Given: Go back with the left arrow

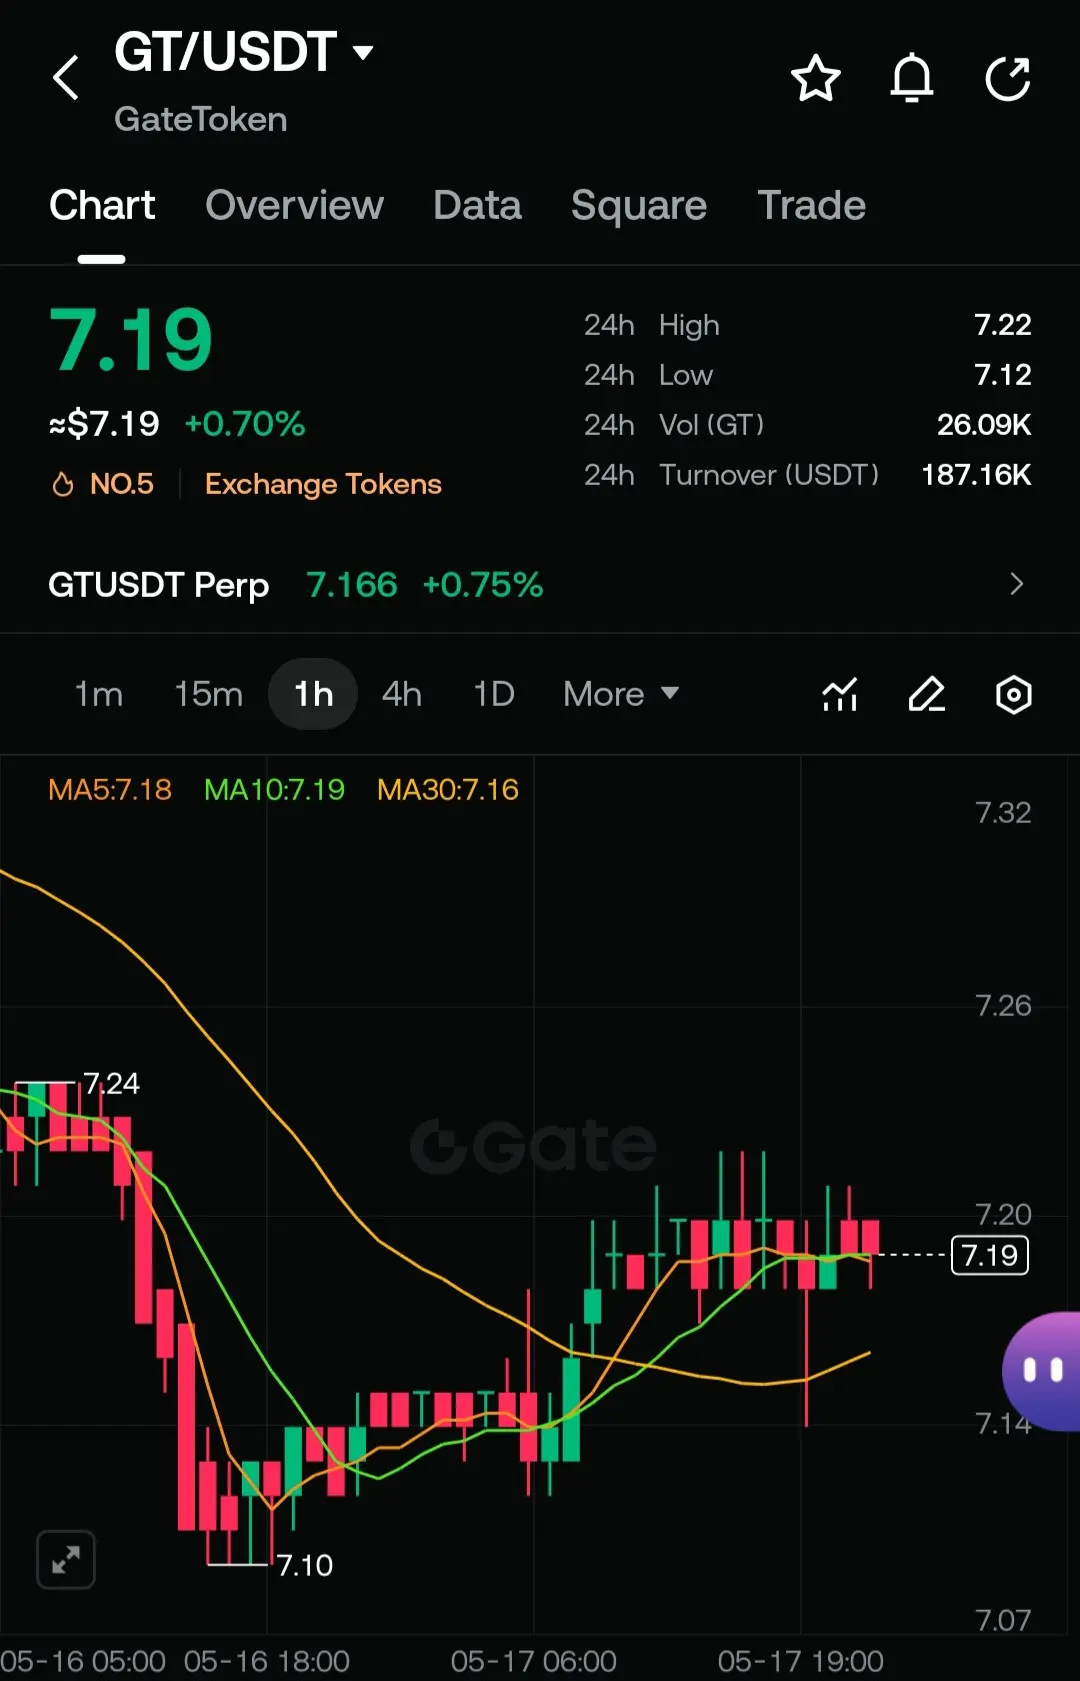Looking at the screenshot, I should (x=66, y=78).
